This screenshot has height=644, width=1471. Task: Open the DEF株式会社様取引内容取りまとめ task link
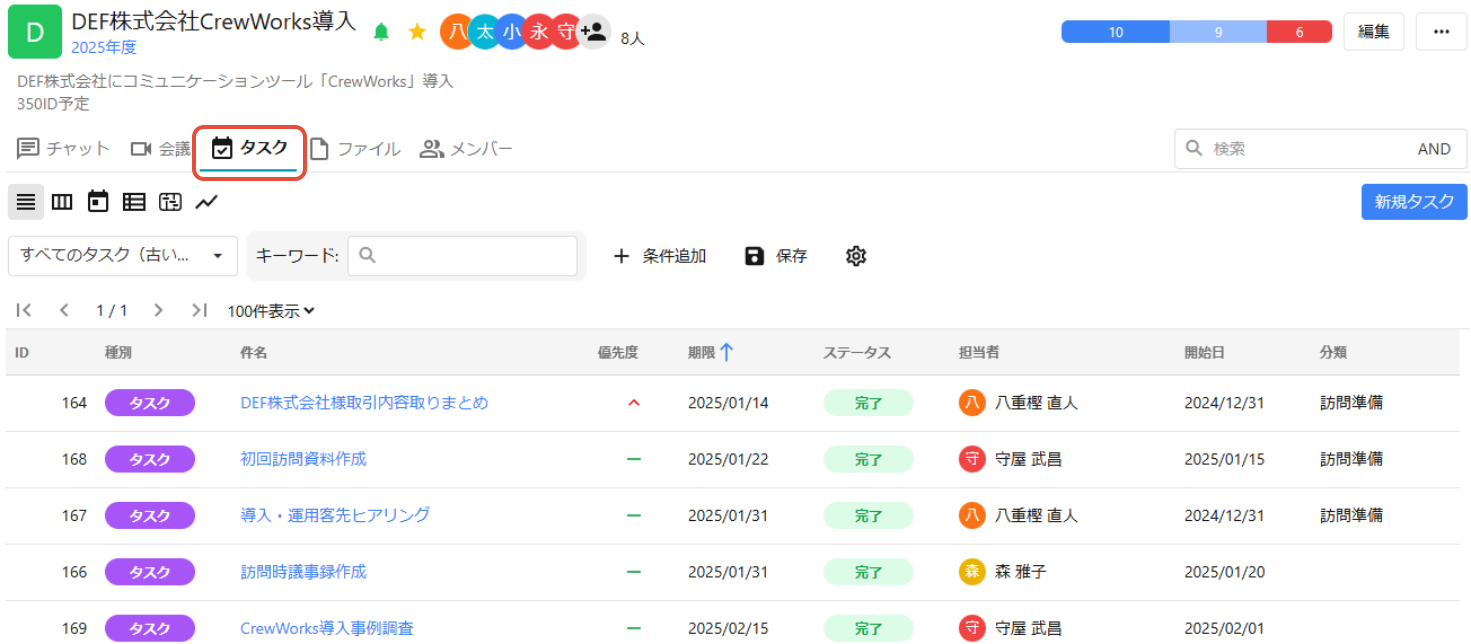pyautogui.click(x=364, y=403)
